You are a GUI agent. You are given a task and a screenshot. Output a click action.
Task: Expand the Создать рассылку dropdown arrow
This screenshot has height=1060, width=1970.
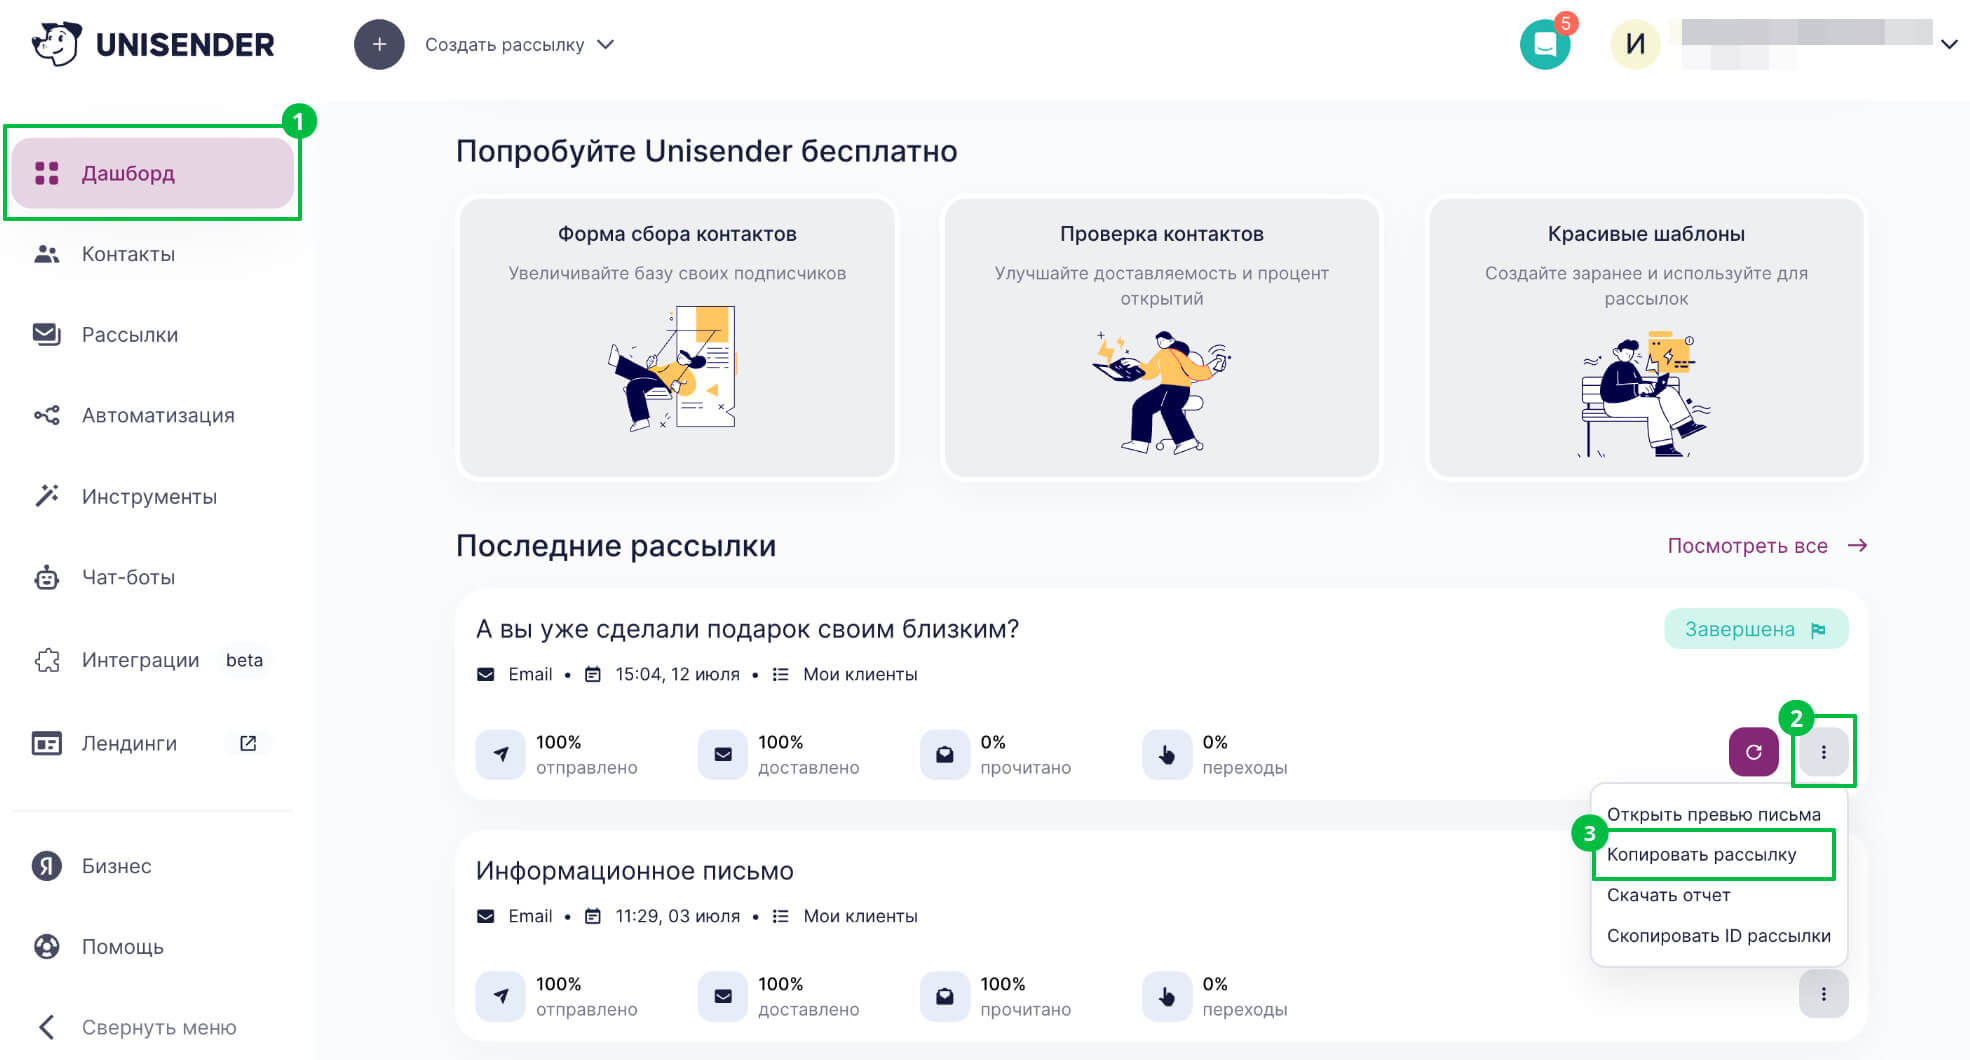tap(605, 44)
